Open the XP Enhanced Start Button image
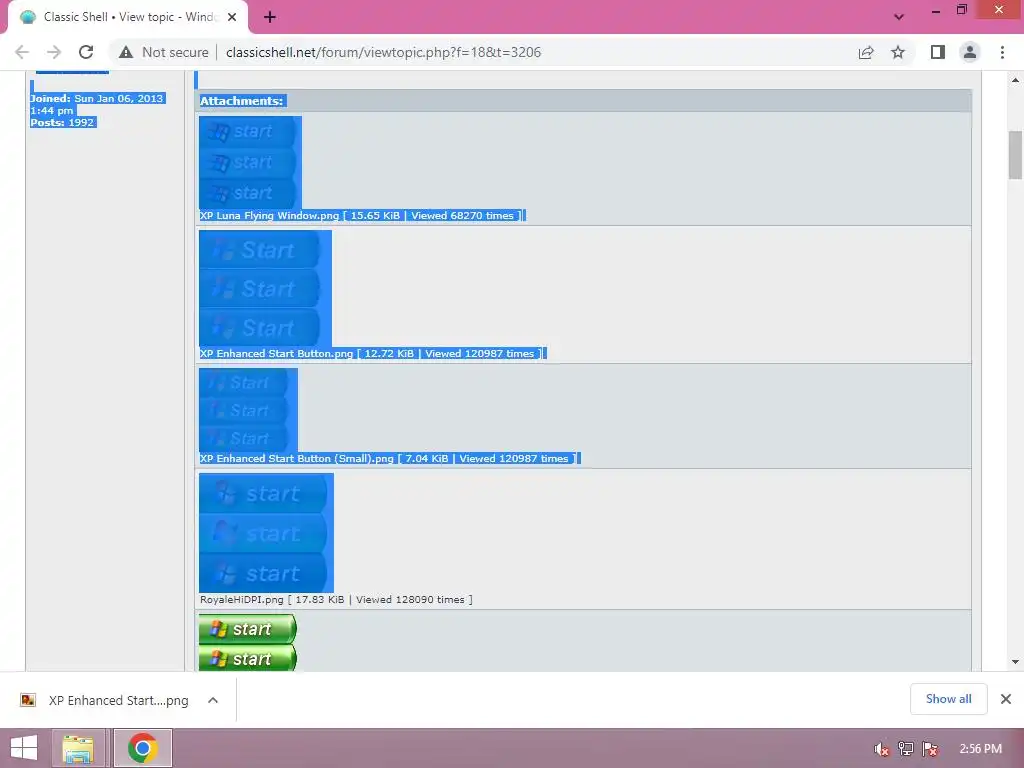The width and height of the screenshot is (1024, 768). pos(265,289)
